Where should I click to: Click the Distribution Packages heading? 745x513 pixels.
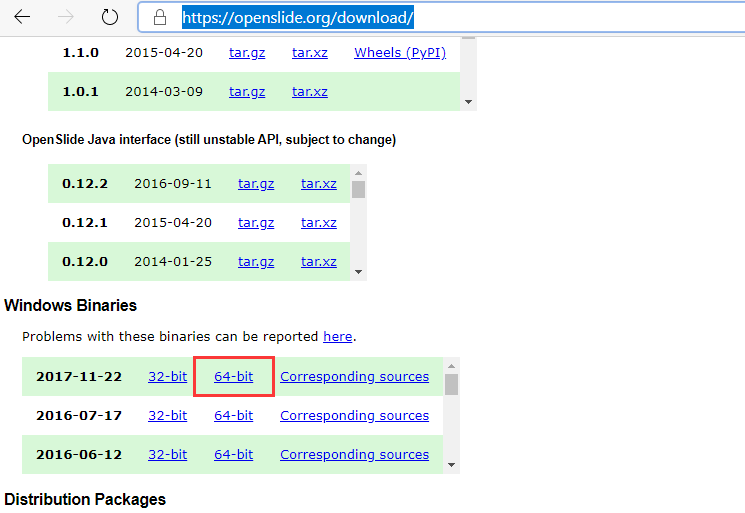[85, 499]
